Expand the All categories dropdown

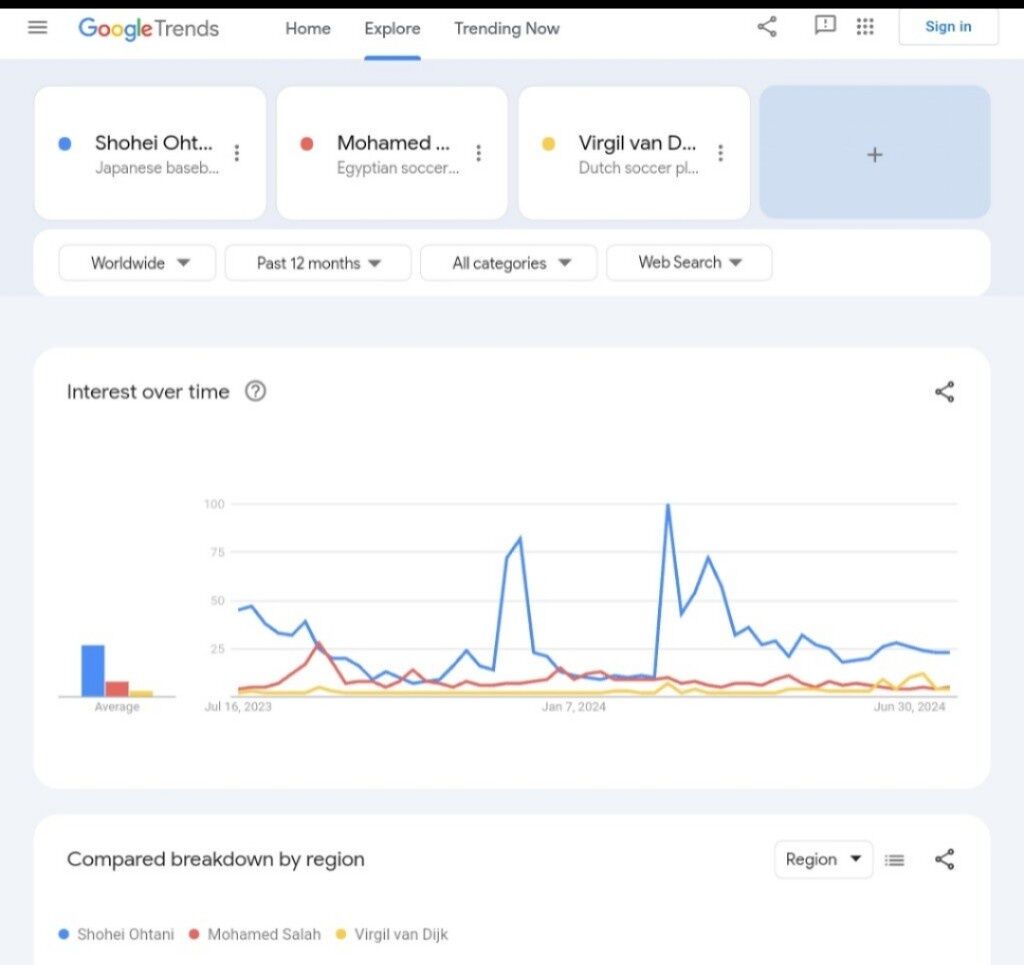509,263
